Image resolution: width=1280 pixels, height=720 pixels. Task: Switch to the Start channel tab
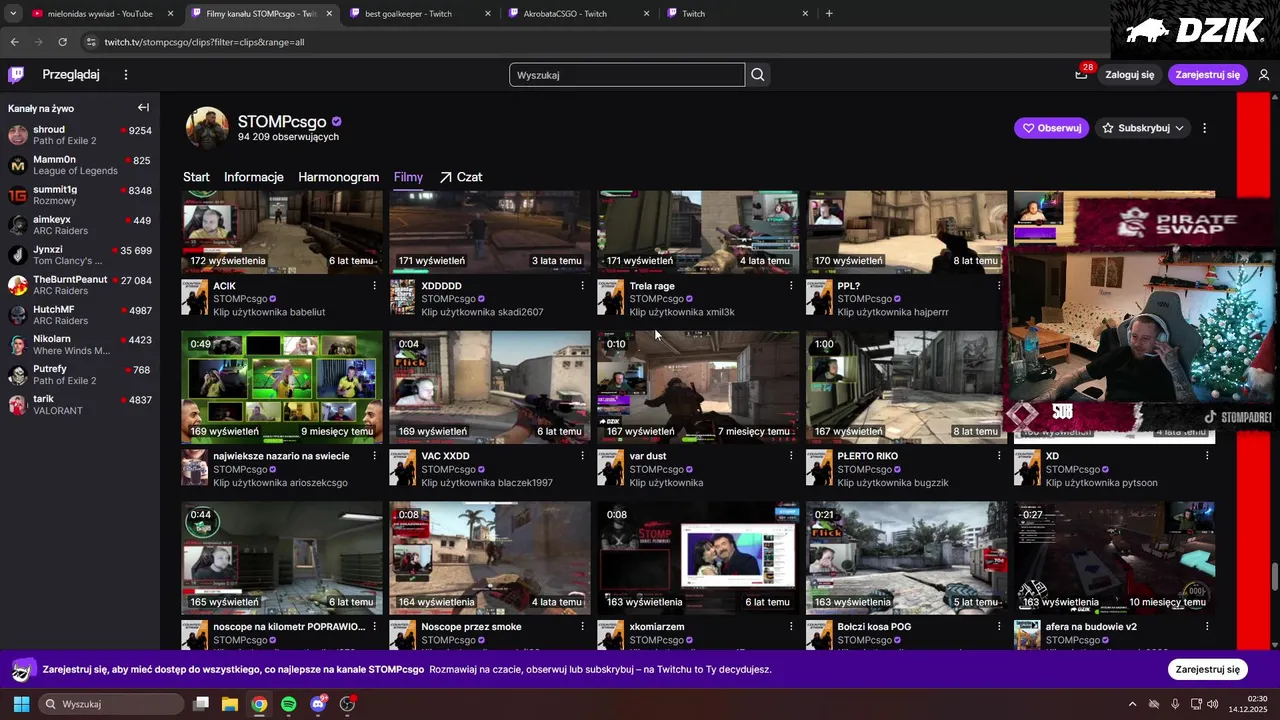tap(196, 177)
